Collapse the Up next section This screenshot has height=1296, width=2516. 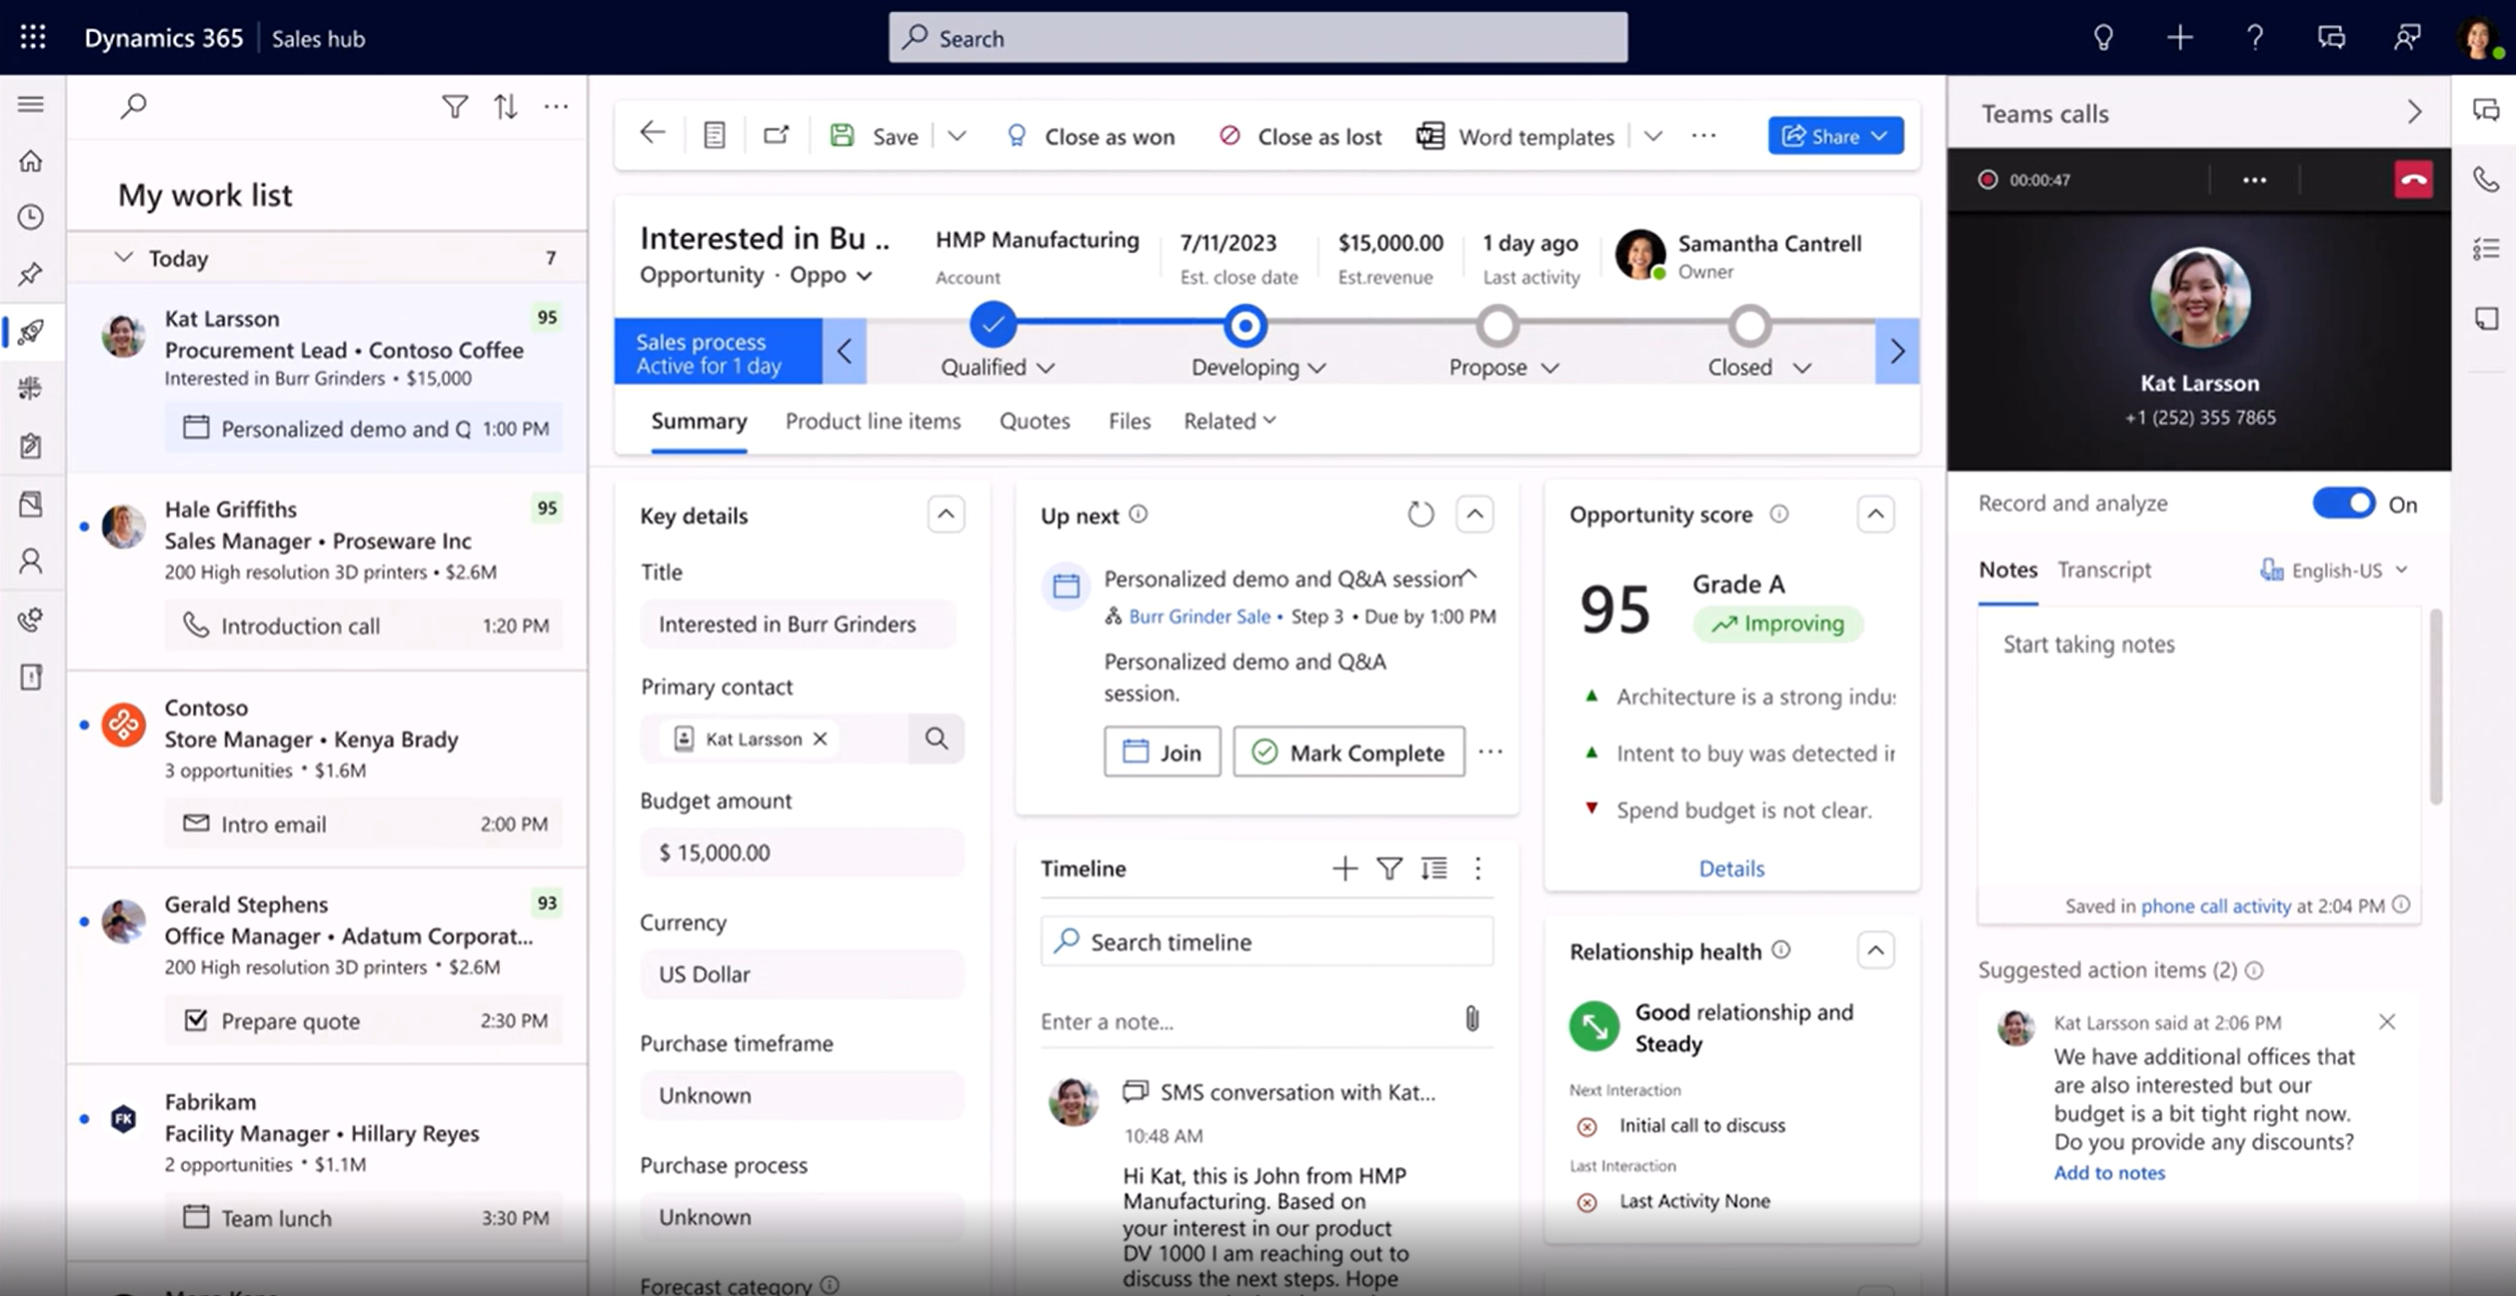pyautogui.click(x=1474, y=514)
